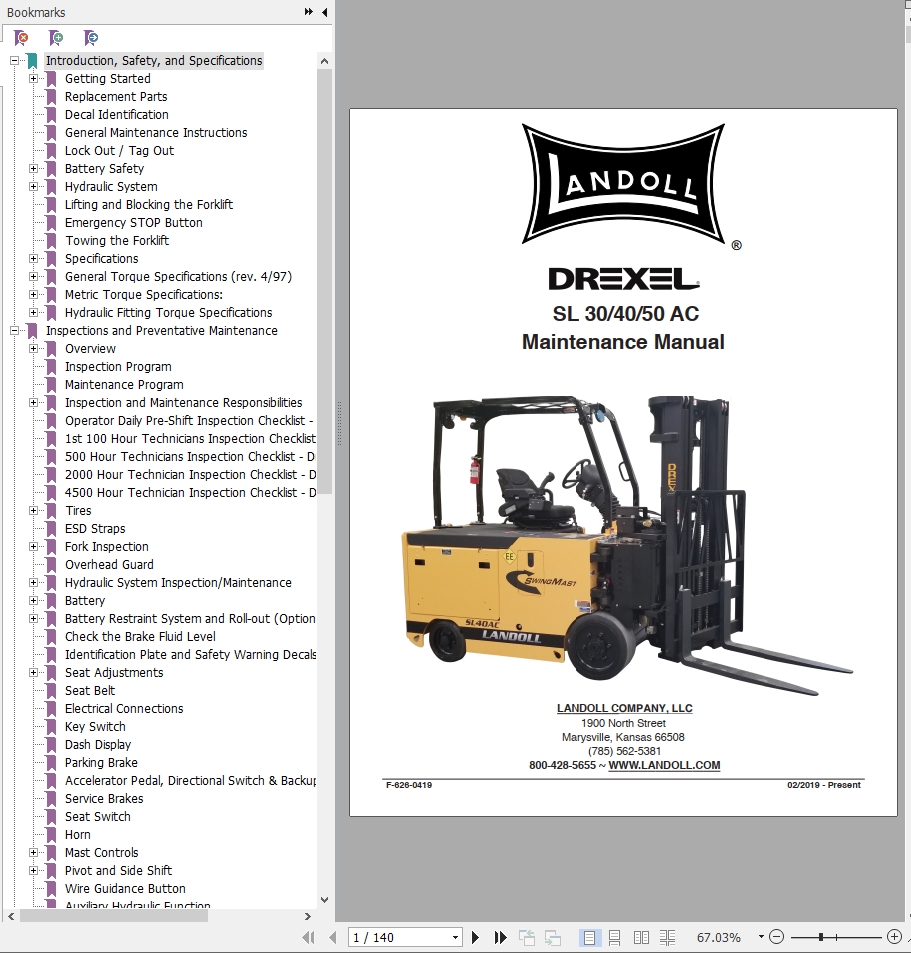Open the Overhead Guard bookmark

click(x=109, y=565)
